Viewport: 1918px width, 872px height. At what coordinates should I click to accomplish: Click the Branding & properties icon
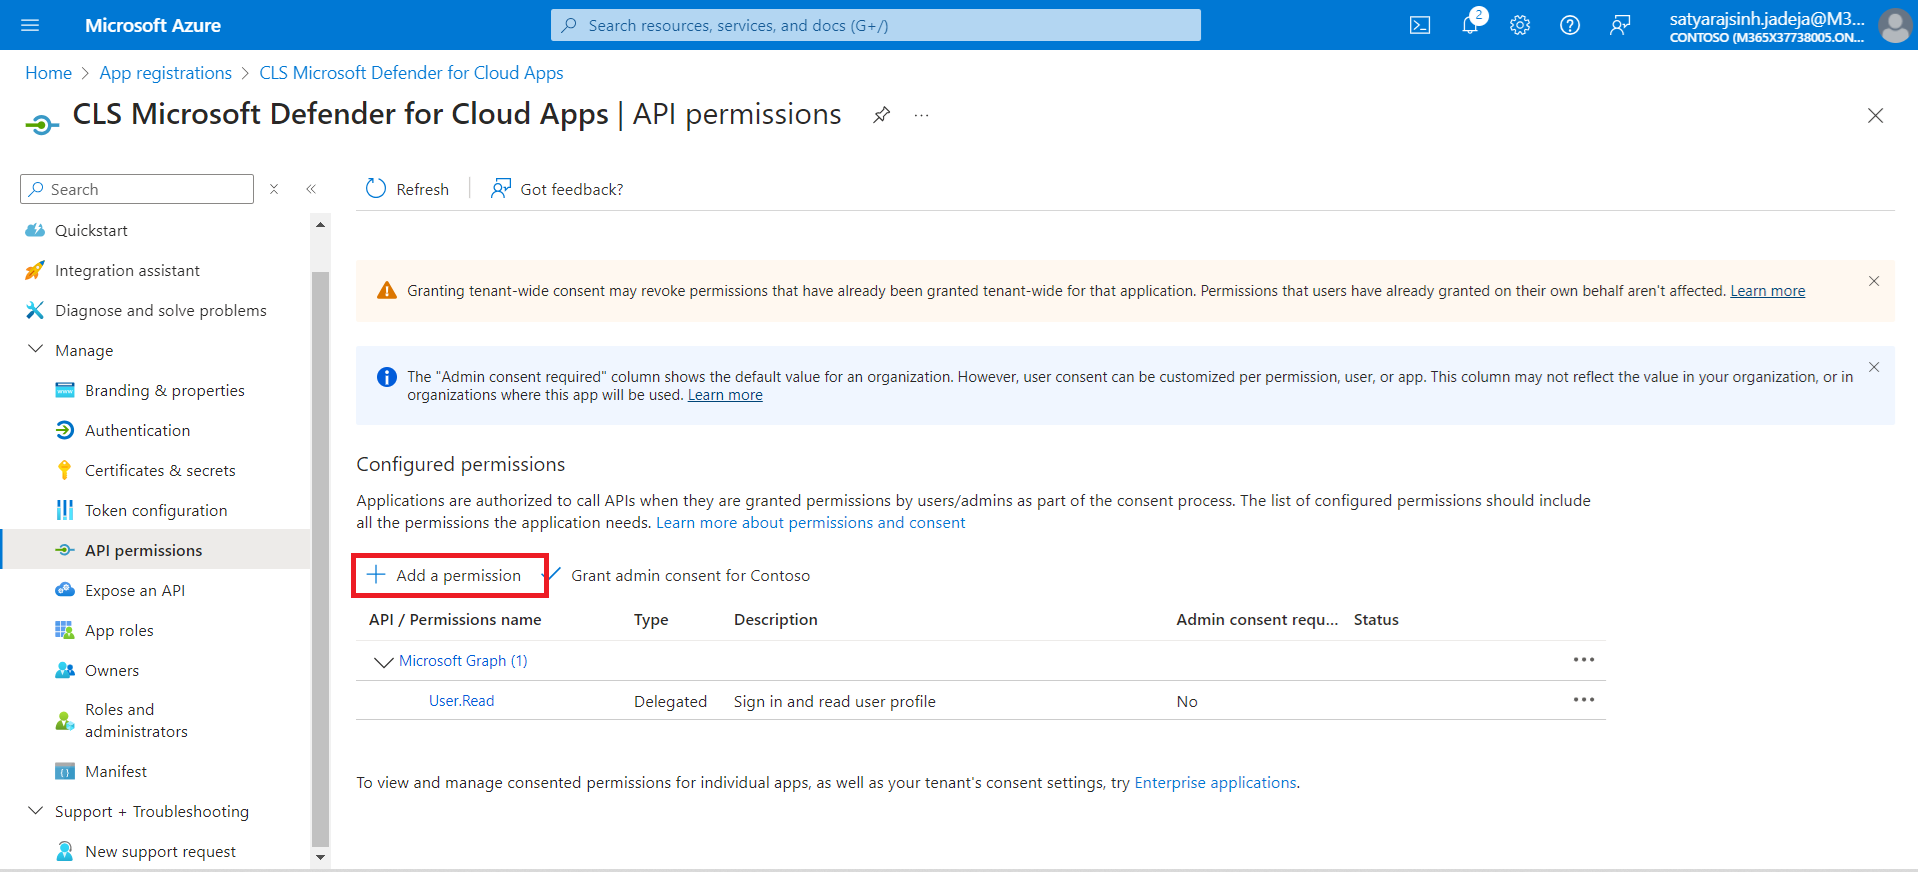click(x=65, y=390)
